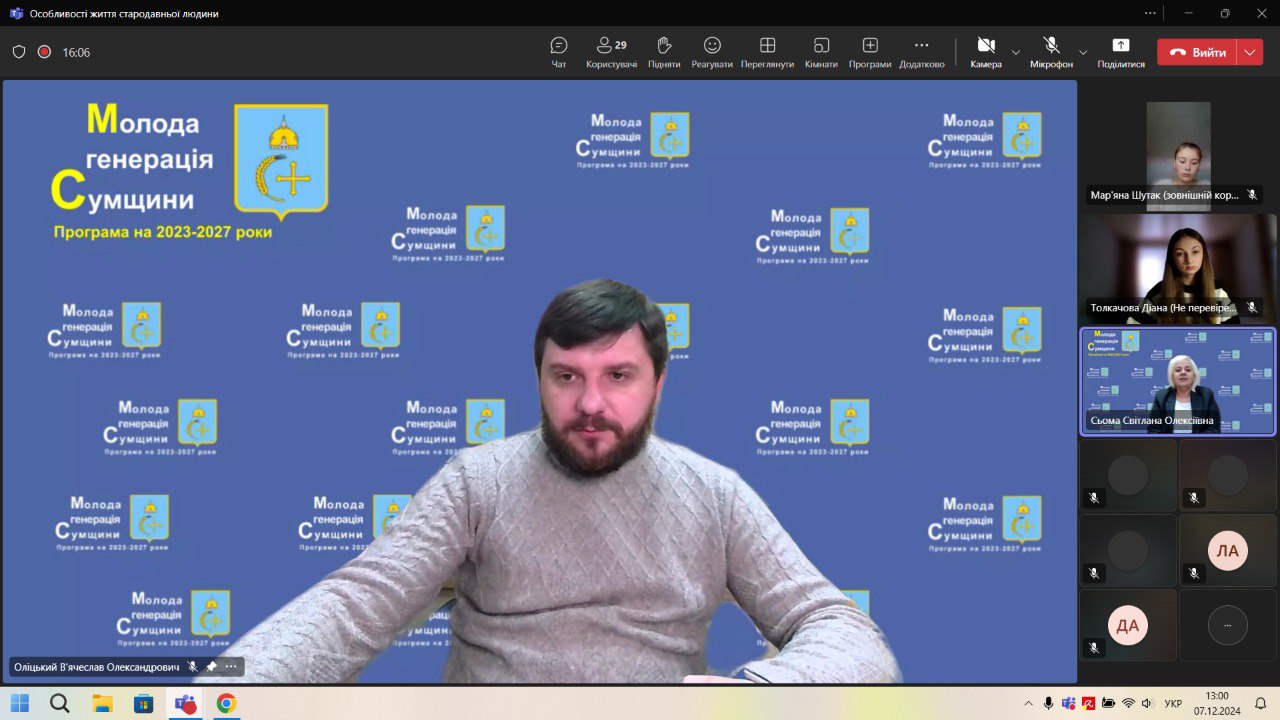Open the battery status tray icon
The width and height of the screenshot is (1280, 720).
1109,703
